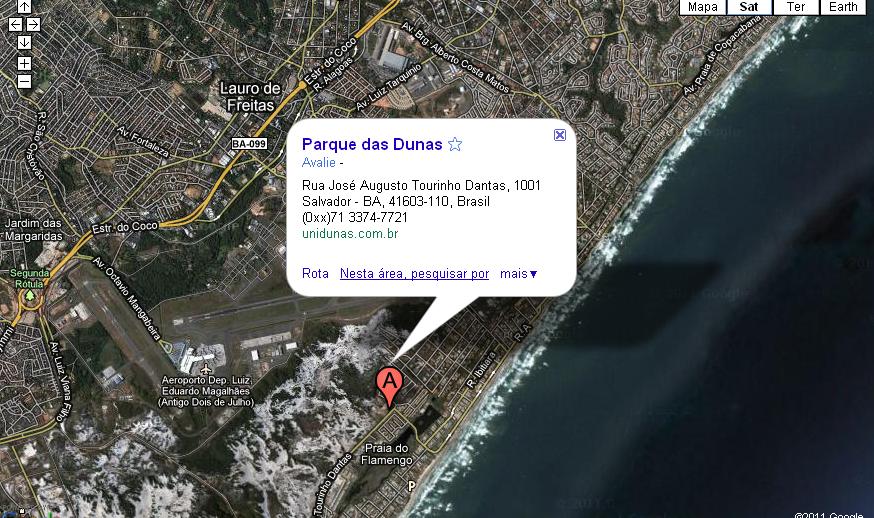Pan the map right with arrow

(x=33, y=25)
